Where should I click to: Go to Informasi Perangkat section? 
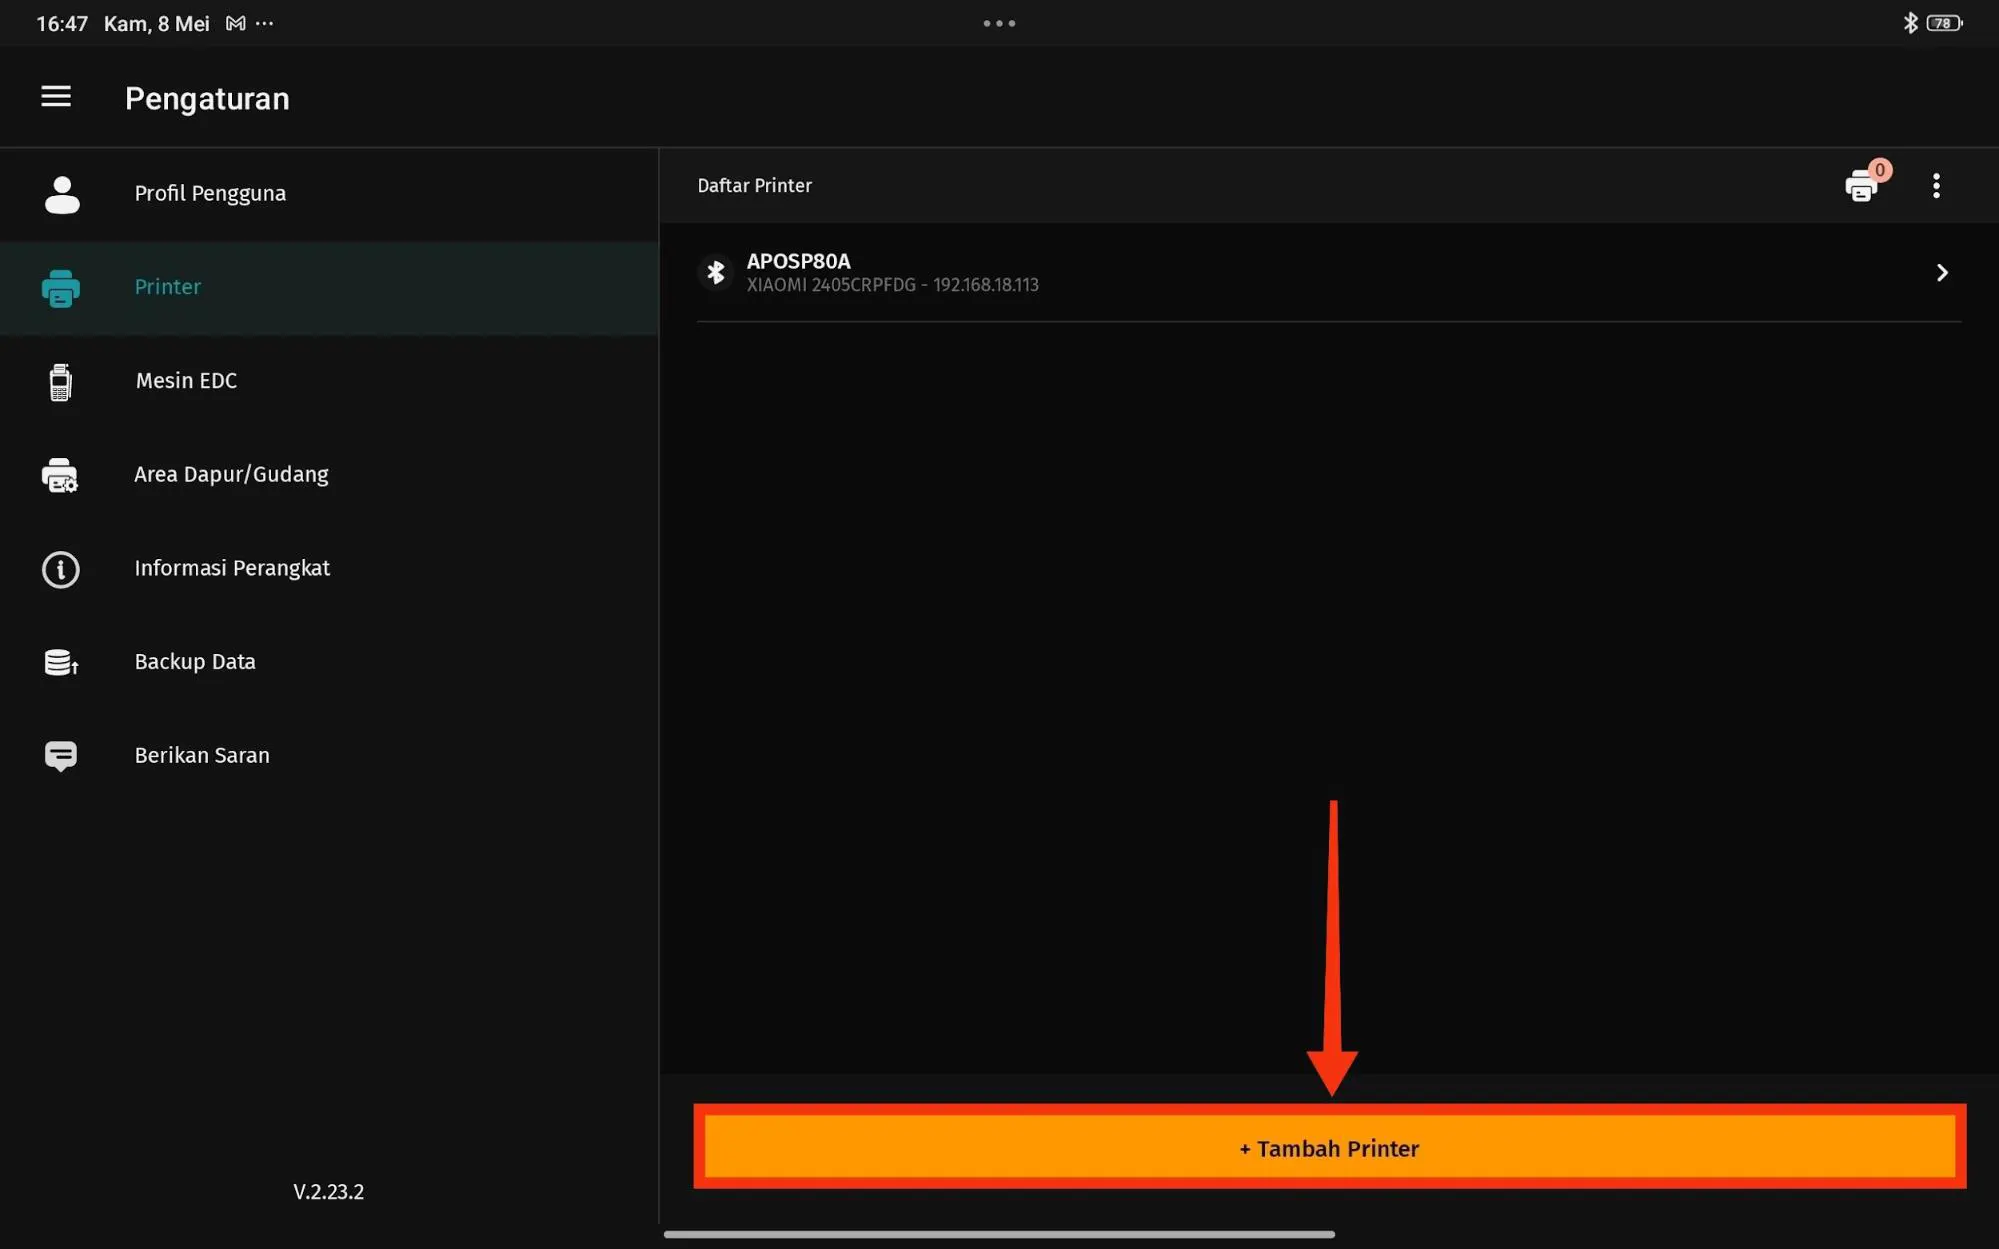click(232, 568)
